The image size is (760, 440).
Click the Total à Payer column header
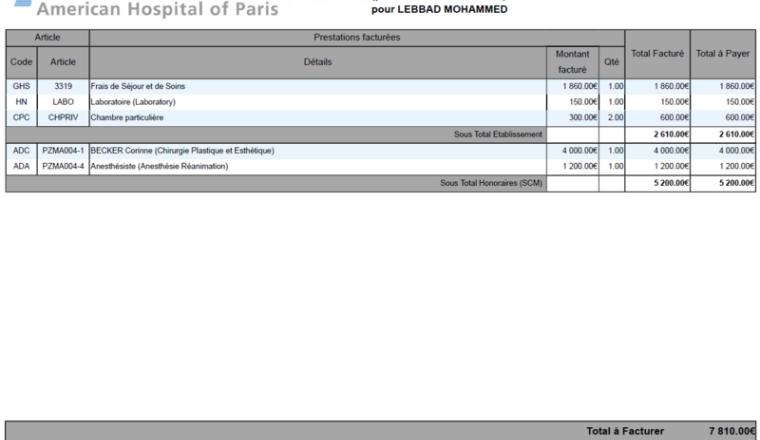(723, 54)
